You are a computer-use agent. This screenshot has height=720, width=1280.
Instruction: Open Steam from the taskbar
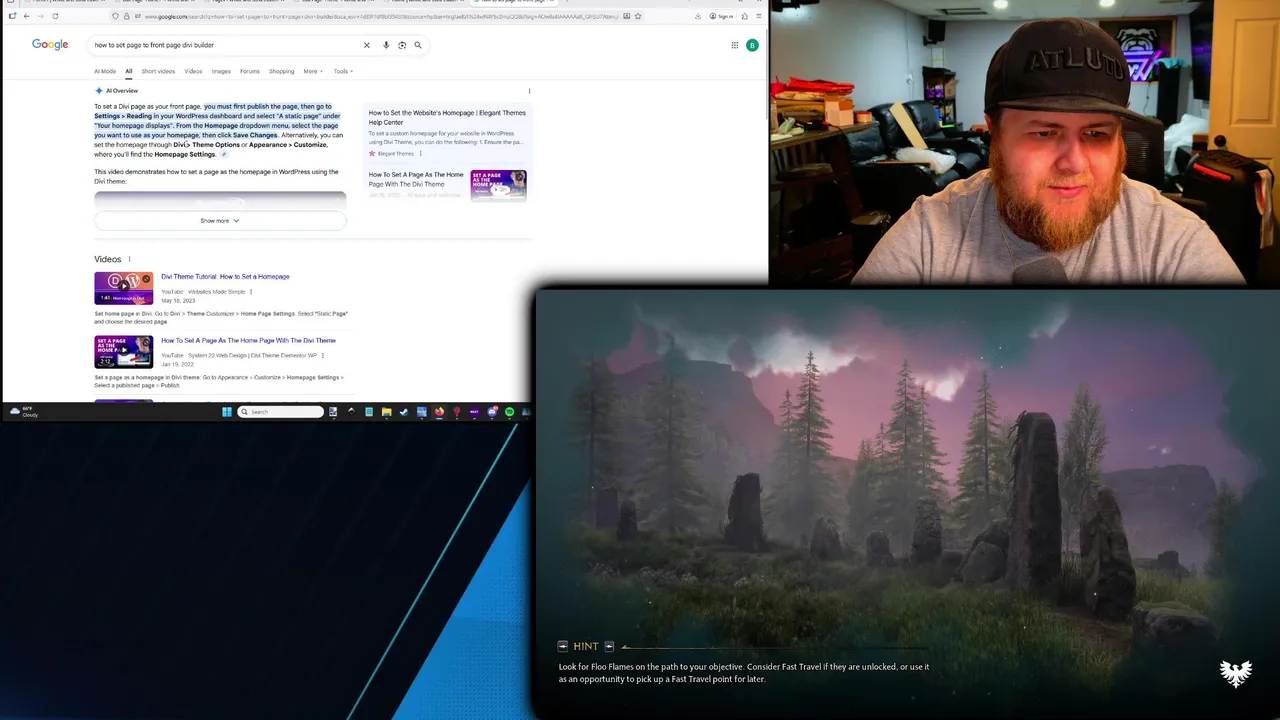click(x=404, y=412)
